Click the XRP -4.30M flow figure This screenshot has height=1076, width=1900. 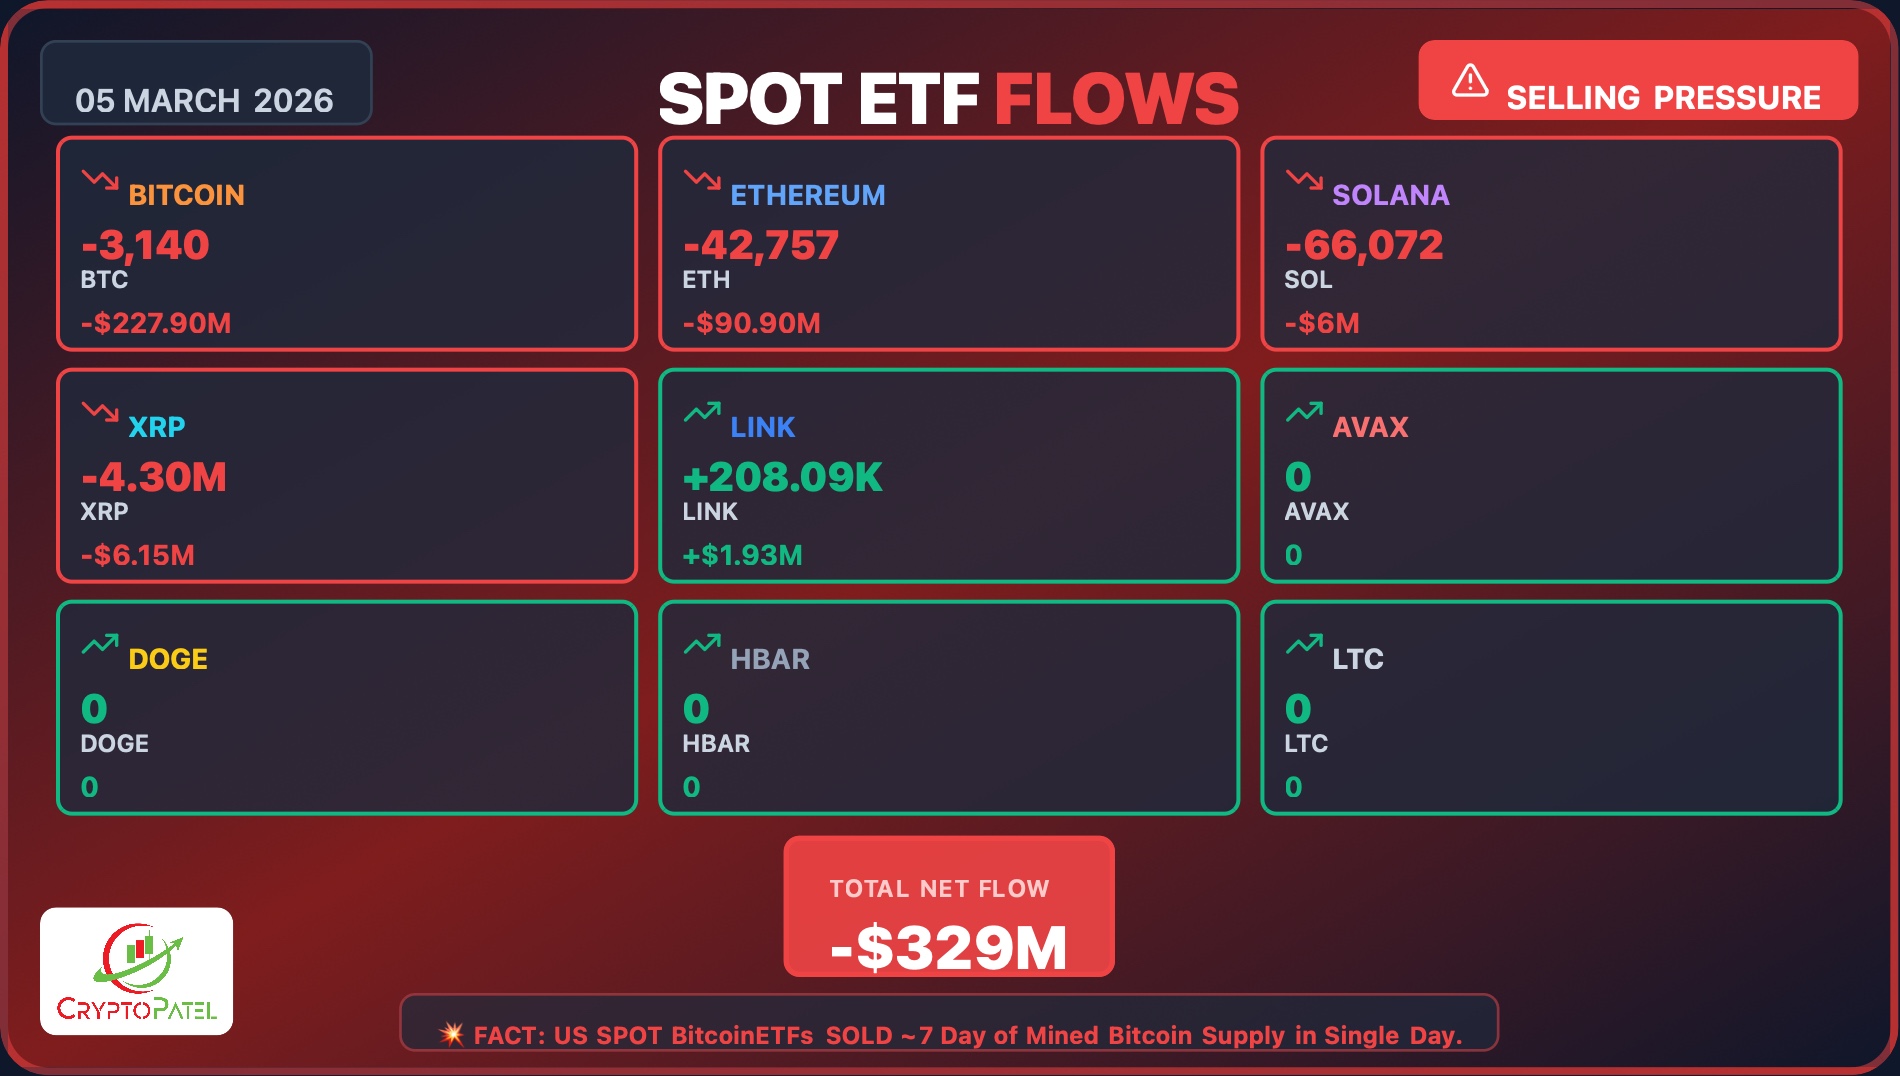154,478
